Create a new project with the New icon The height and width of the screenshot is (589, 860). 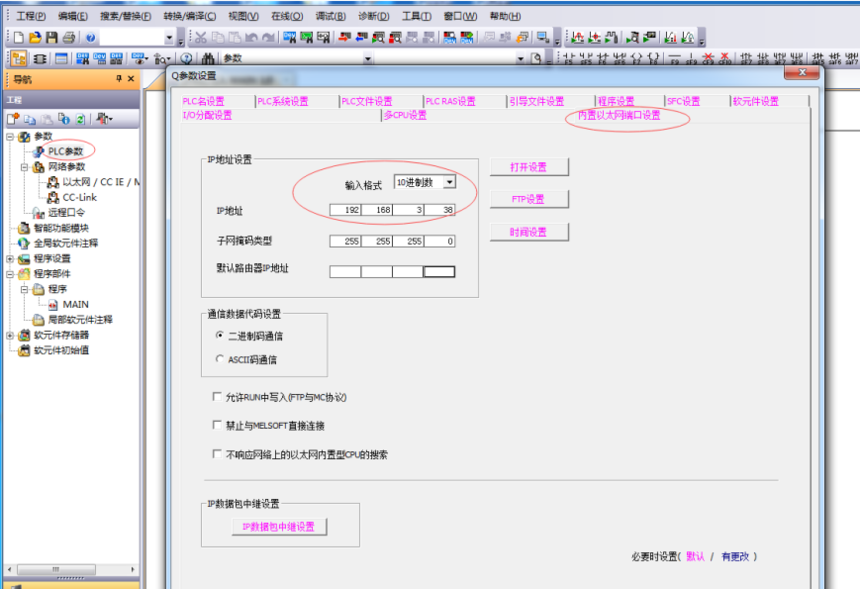19,37
